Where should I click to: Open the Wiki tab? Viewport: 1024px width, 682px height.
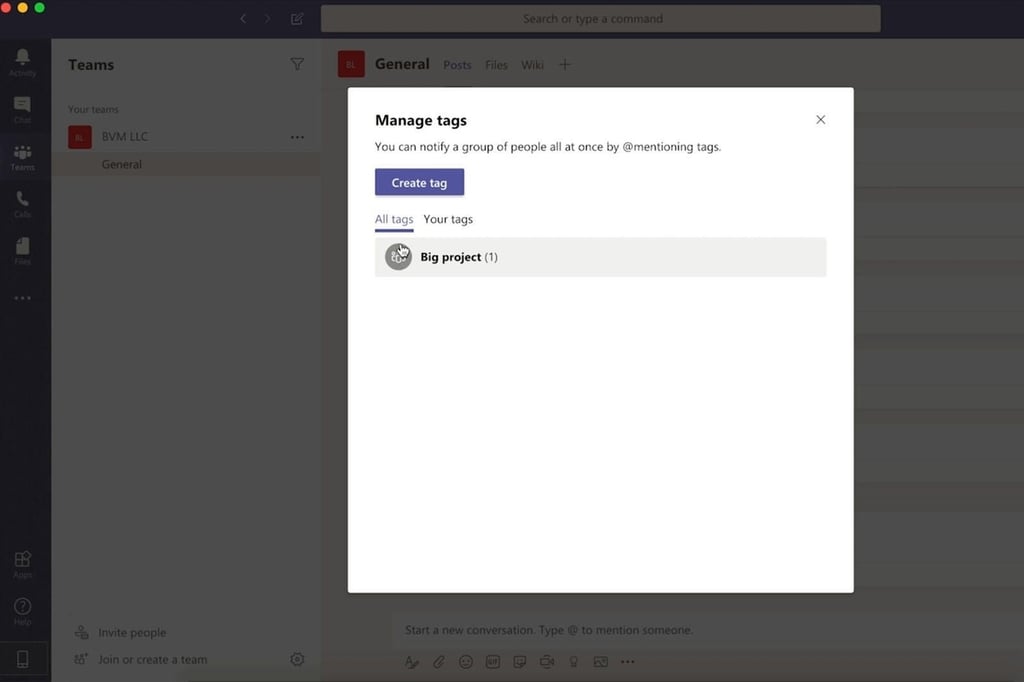click(532, 65)
